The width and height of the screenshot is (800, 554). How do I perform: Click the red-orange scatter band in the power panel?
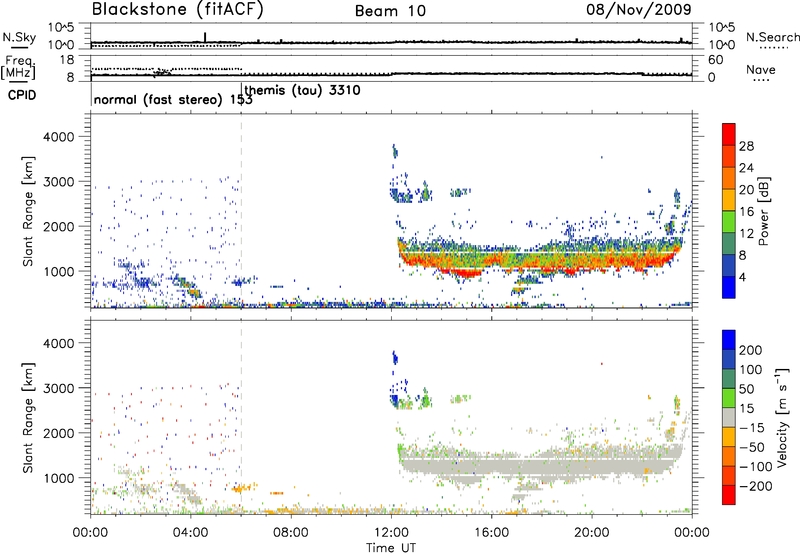tap(541, 261)
